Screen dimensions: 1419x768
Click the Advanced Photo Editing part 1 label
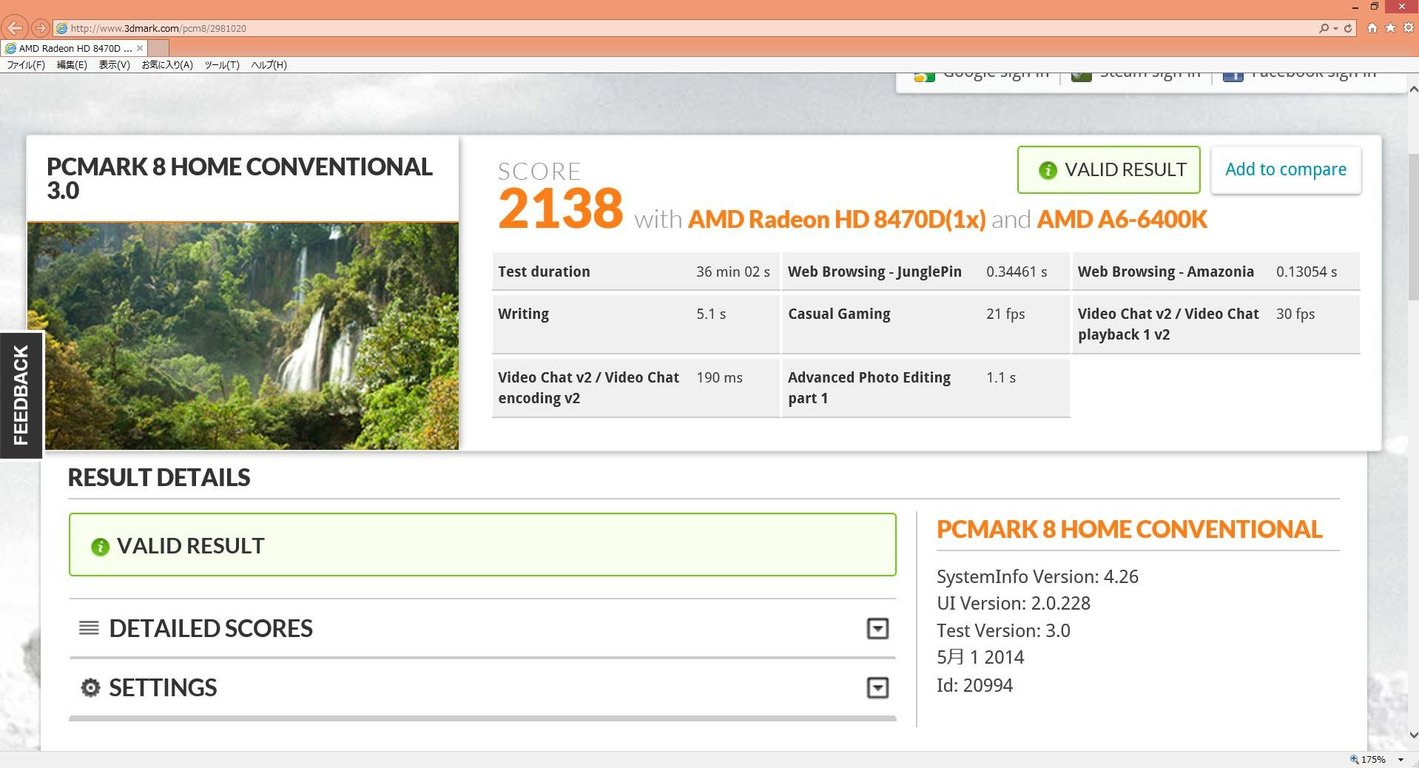click(x=869, y=388)
